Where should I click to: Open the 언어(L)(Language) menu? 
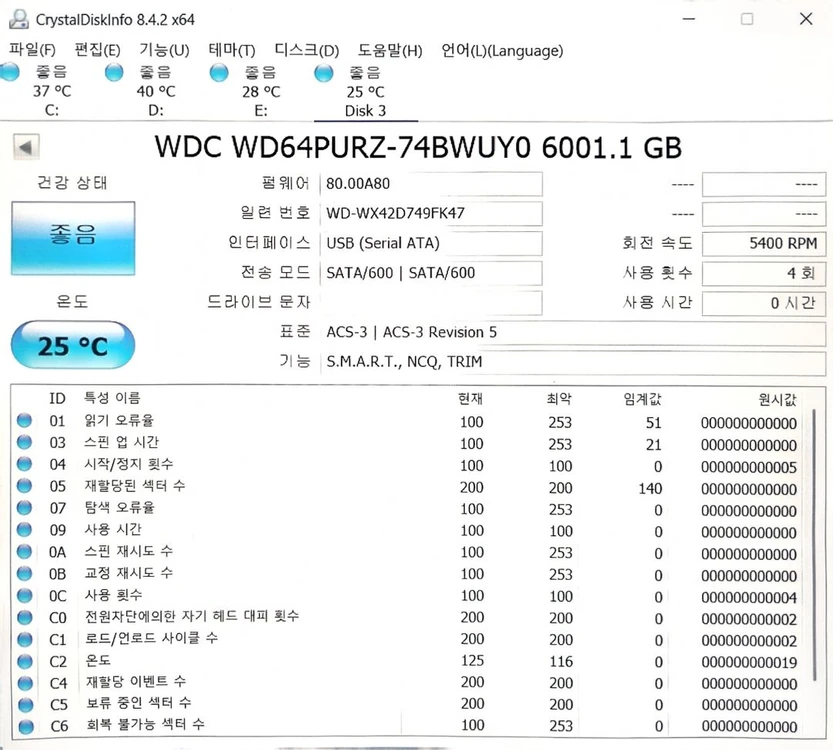click(x=502, y=51)
